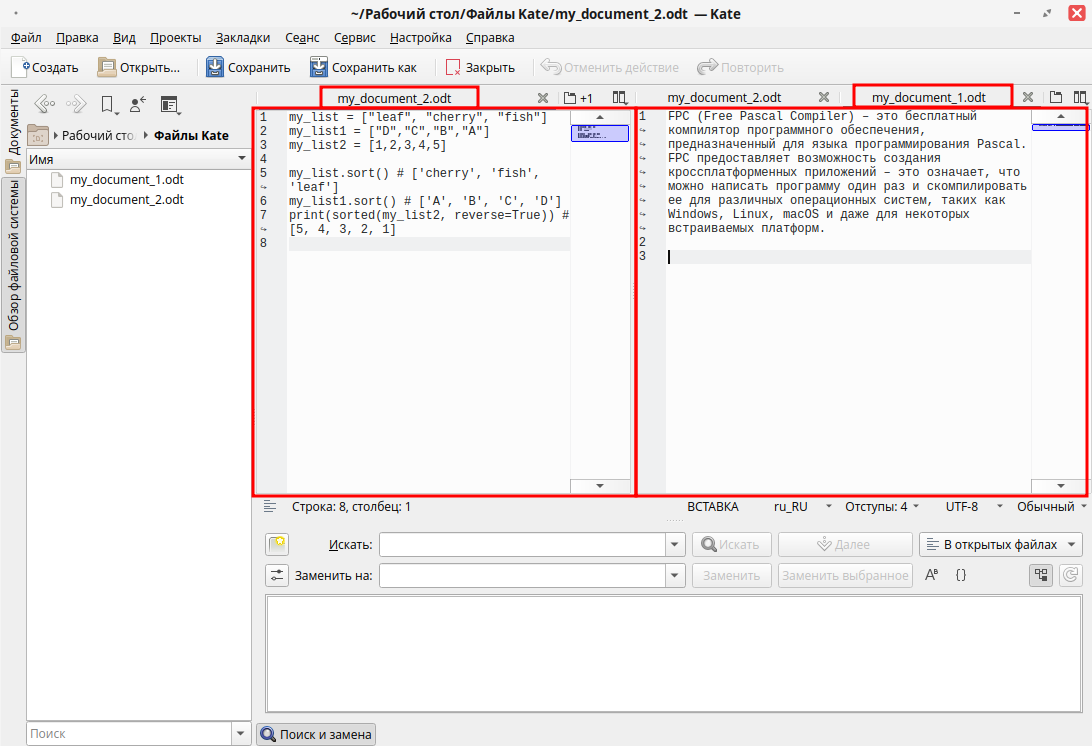The width and height of the screenshot is (1092, 746).
Task: Click the split view icon in left pane
Action: point(619,98)
